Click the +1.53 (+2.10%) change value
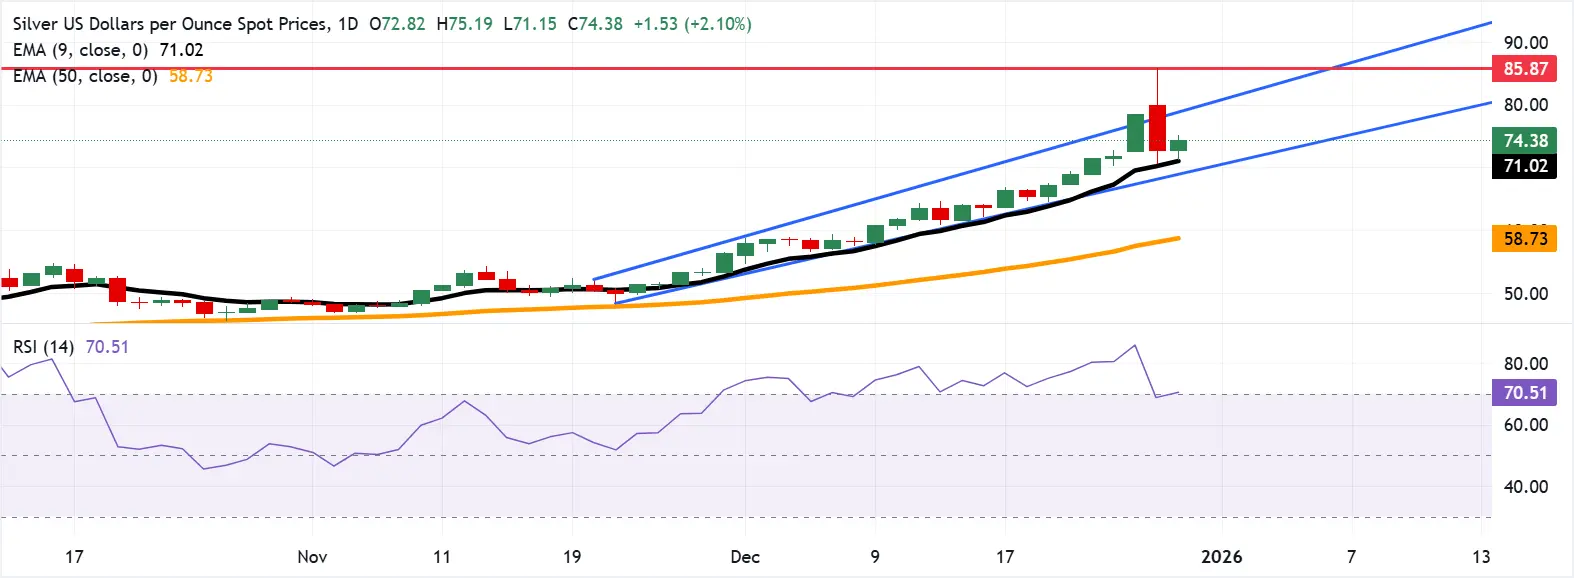1574x578 pixels. pos(692,24)
